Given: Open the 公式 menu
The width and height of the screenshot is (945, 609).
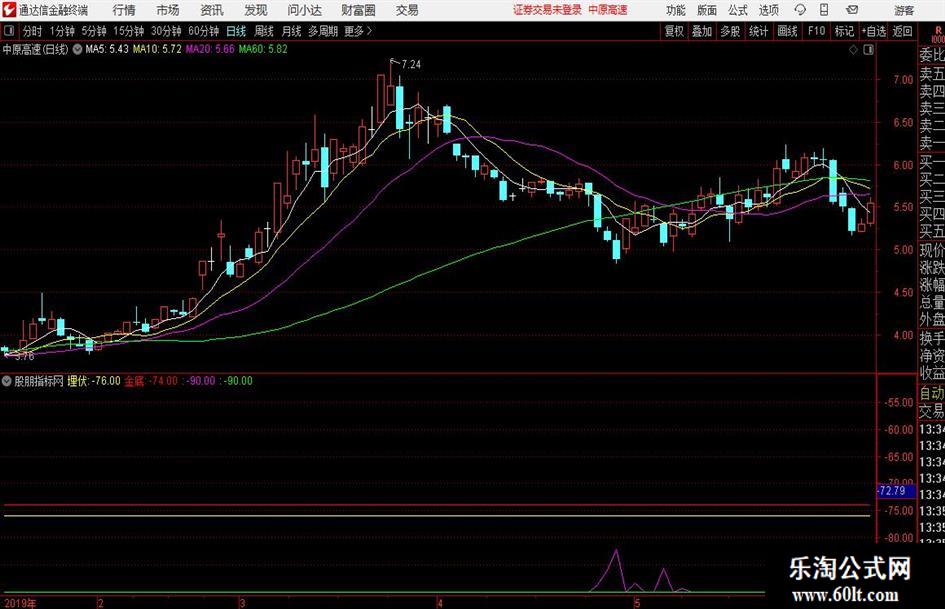Looking at the screenshot, I should (737, 10).
